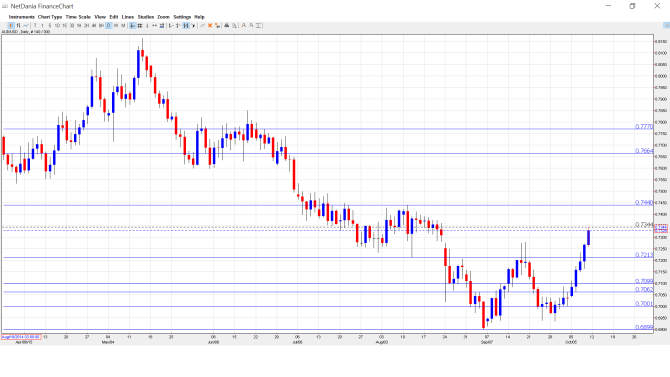Click the 0.7001 level line label
Viewport: 670px width, 377px height.
click(x=644, y=304)
